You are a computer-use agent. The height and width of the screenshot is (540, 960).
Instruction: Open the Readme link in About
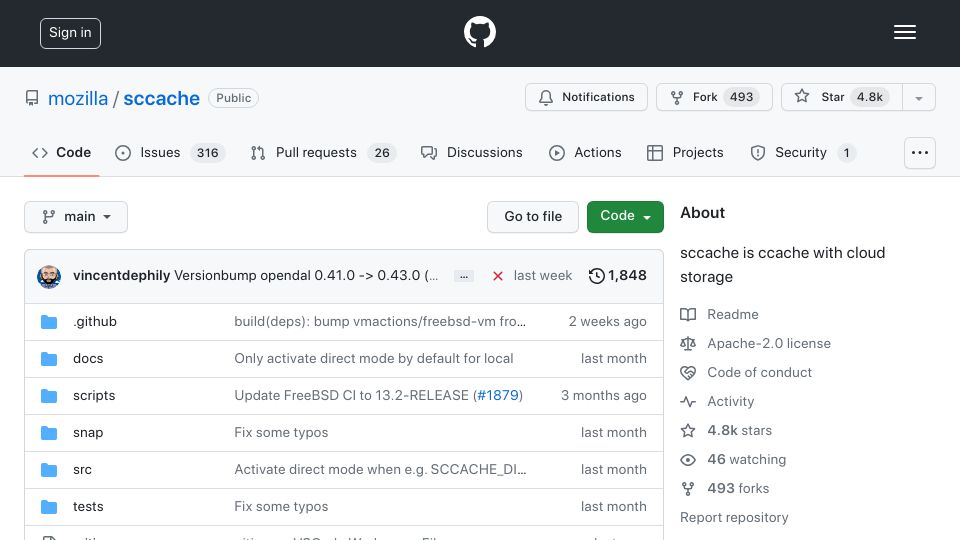(733, 314)
